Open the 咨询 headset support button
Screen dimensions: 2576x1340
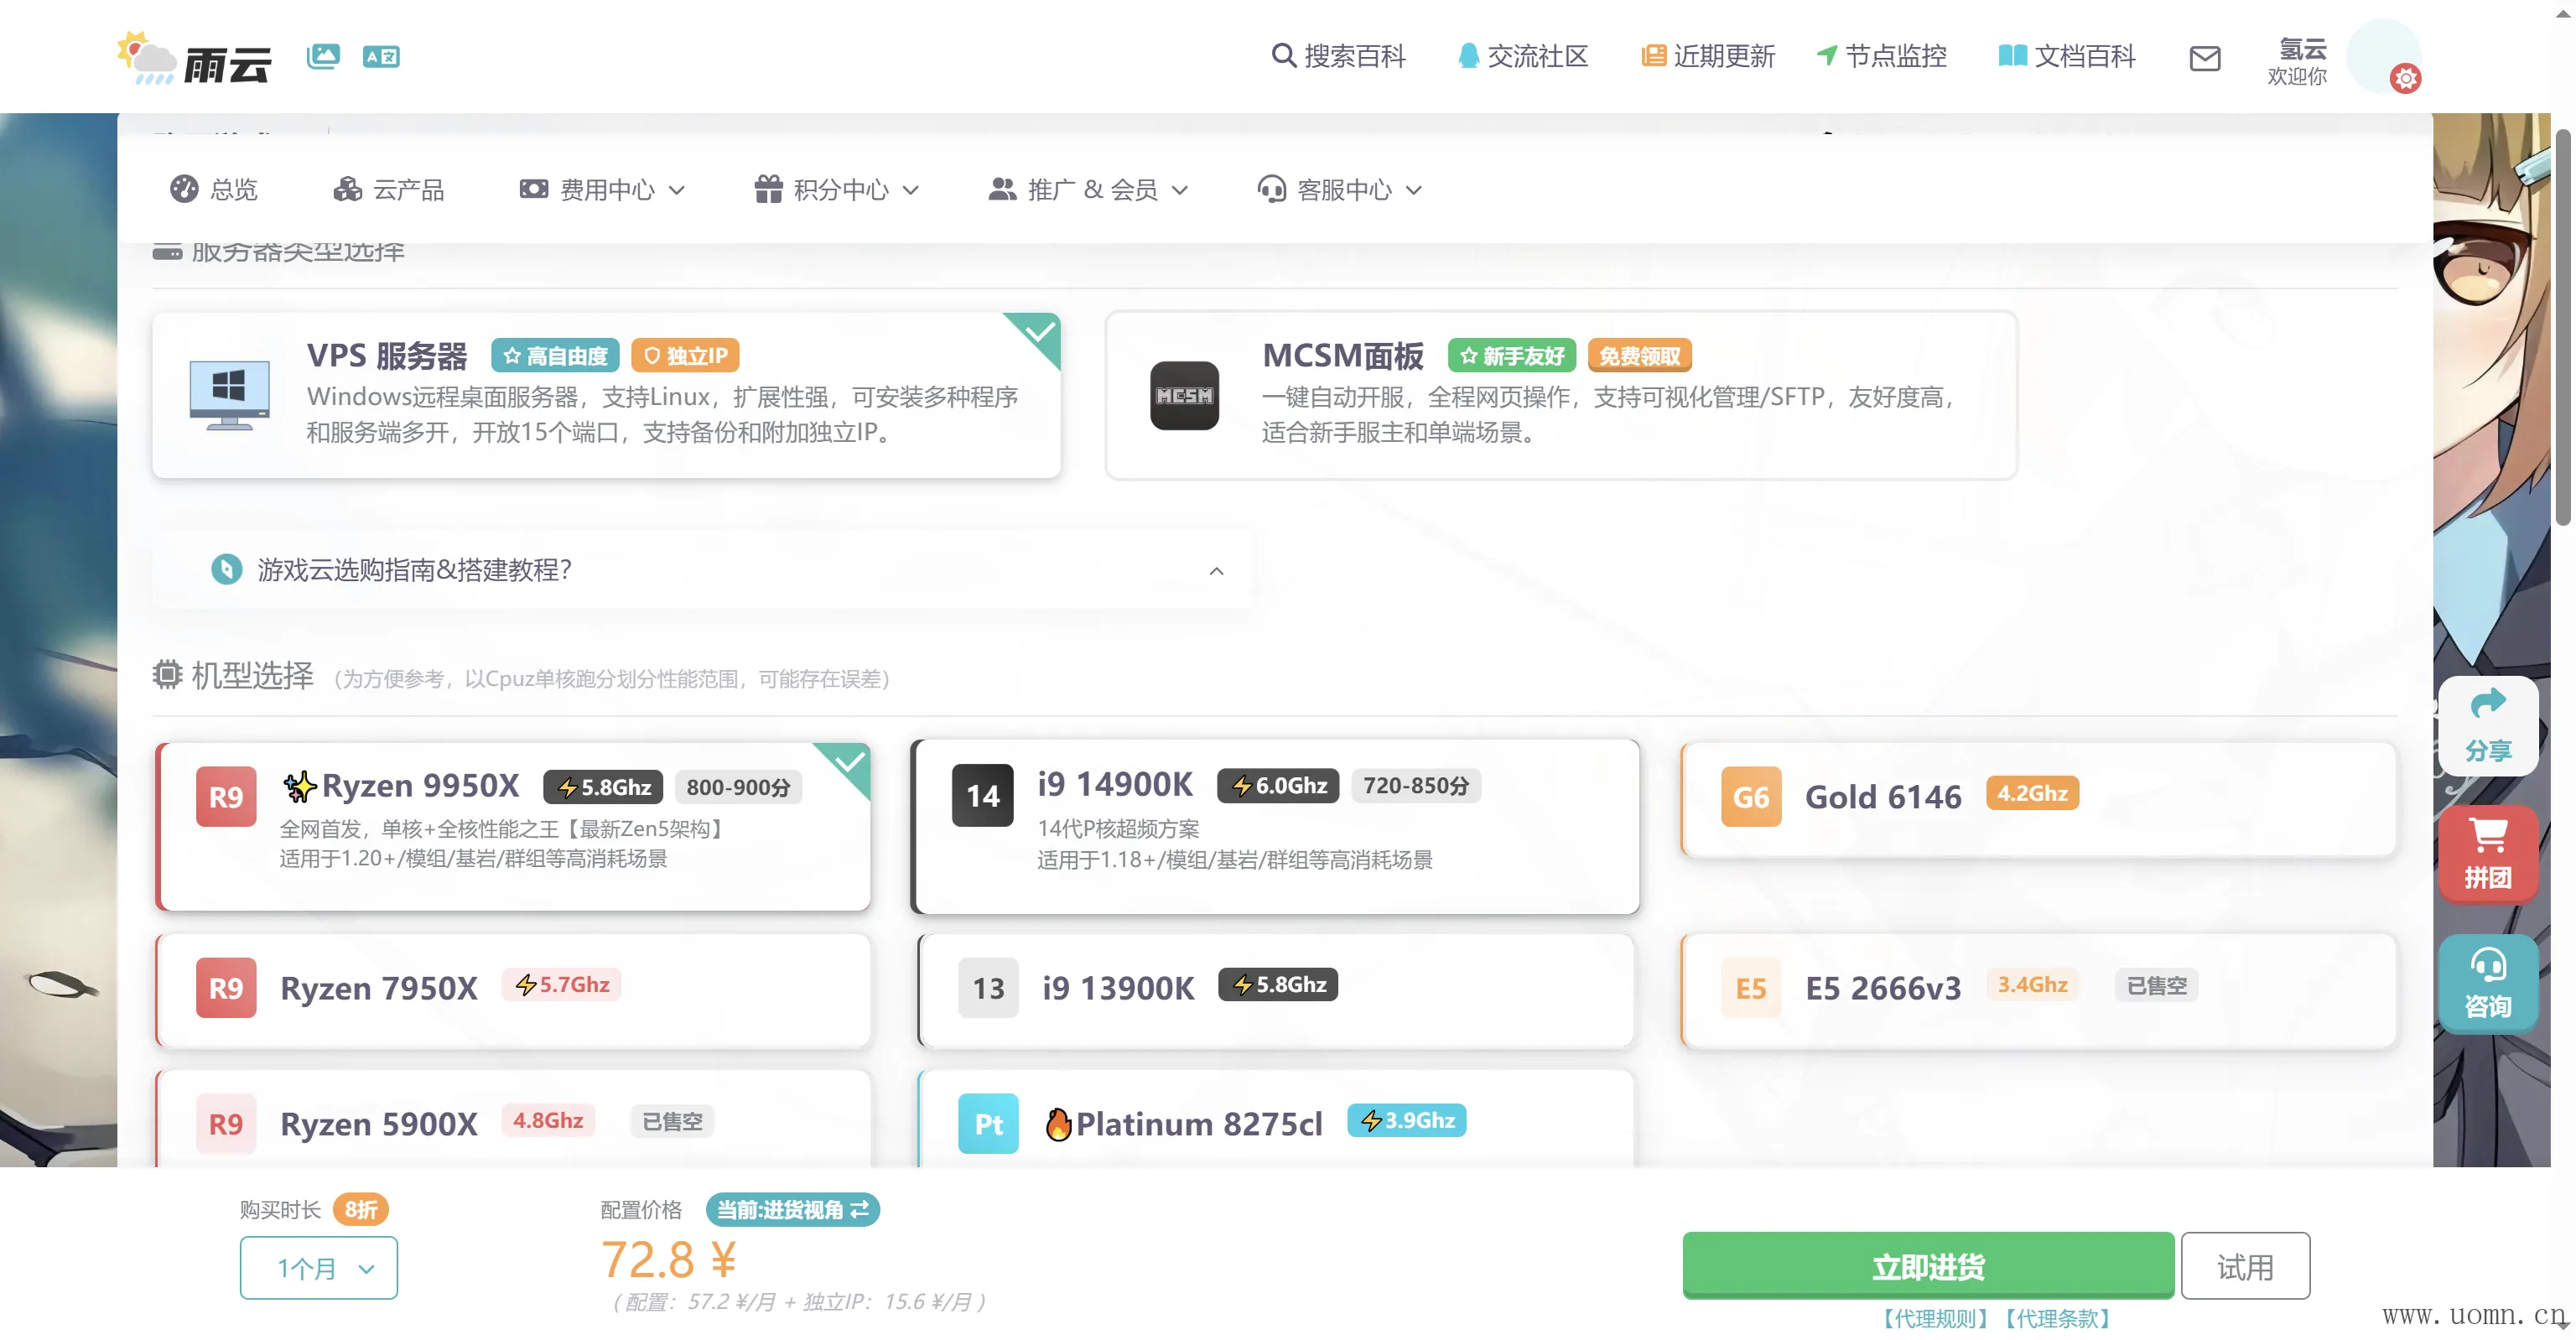(2487, 983)
